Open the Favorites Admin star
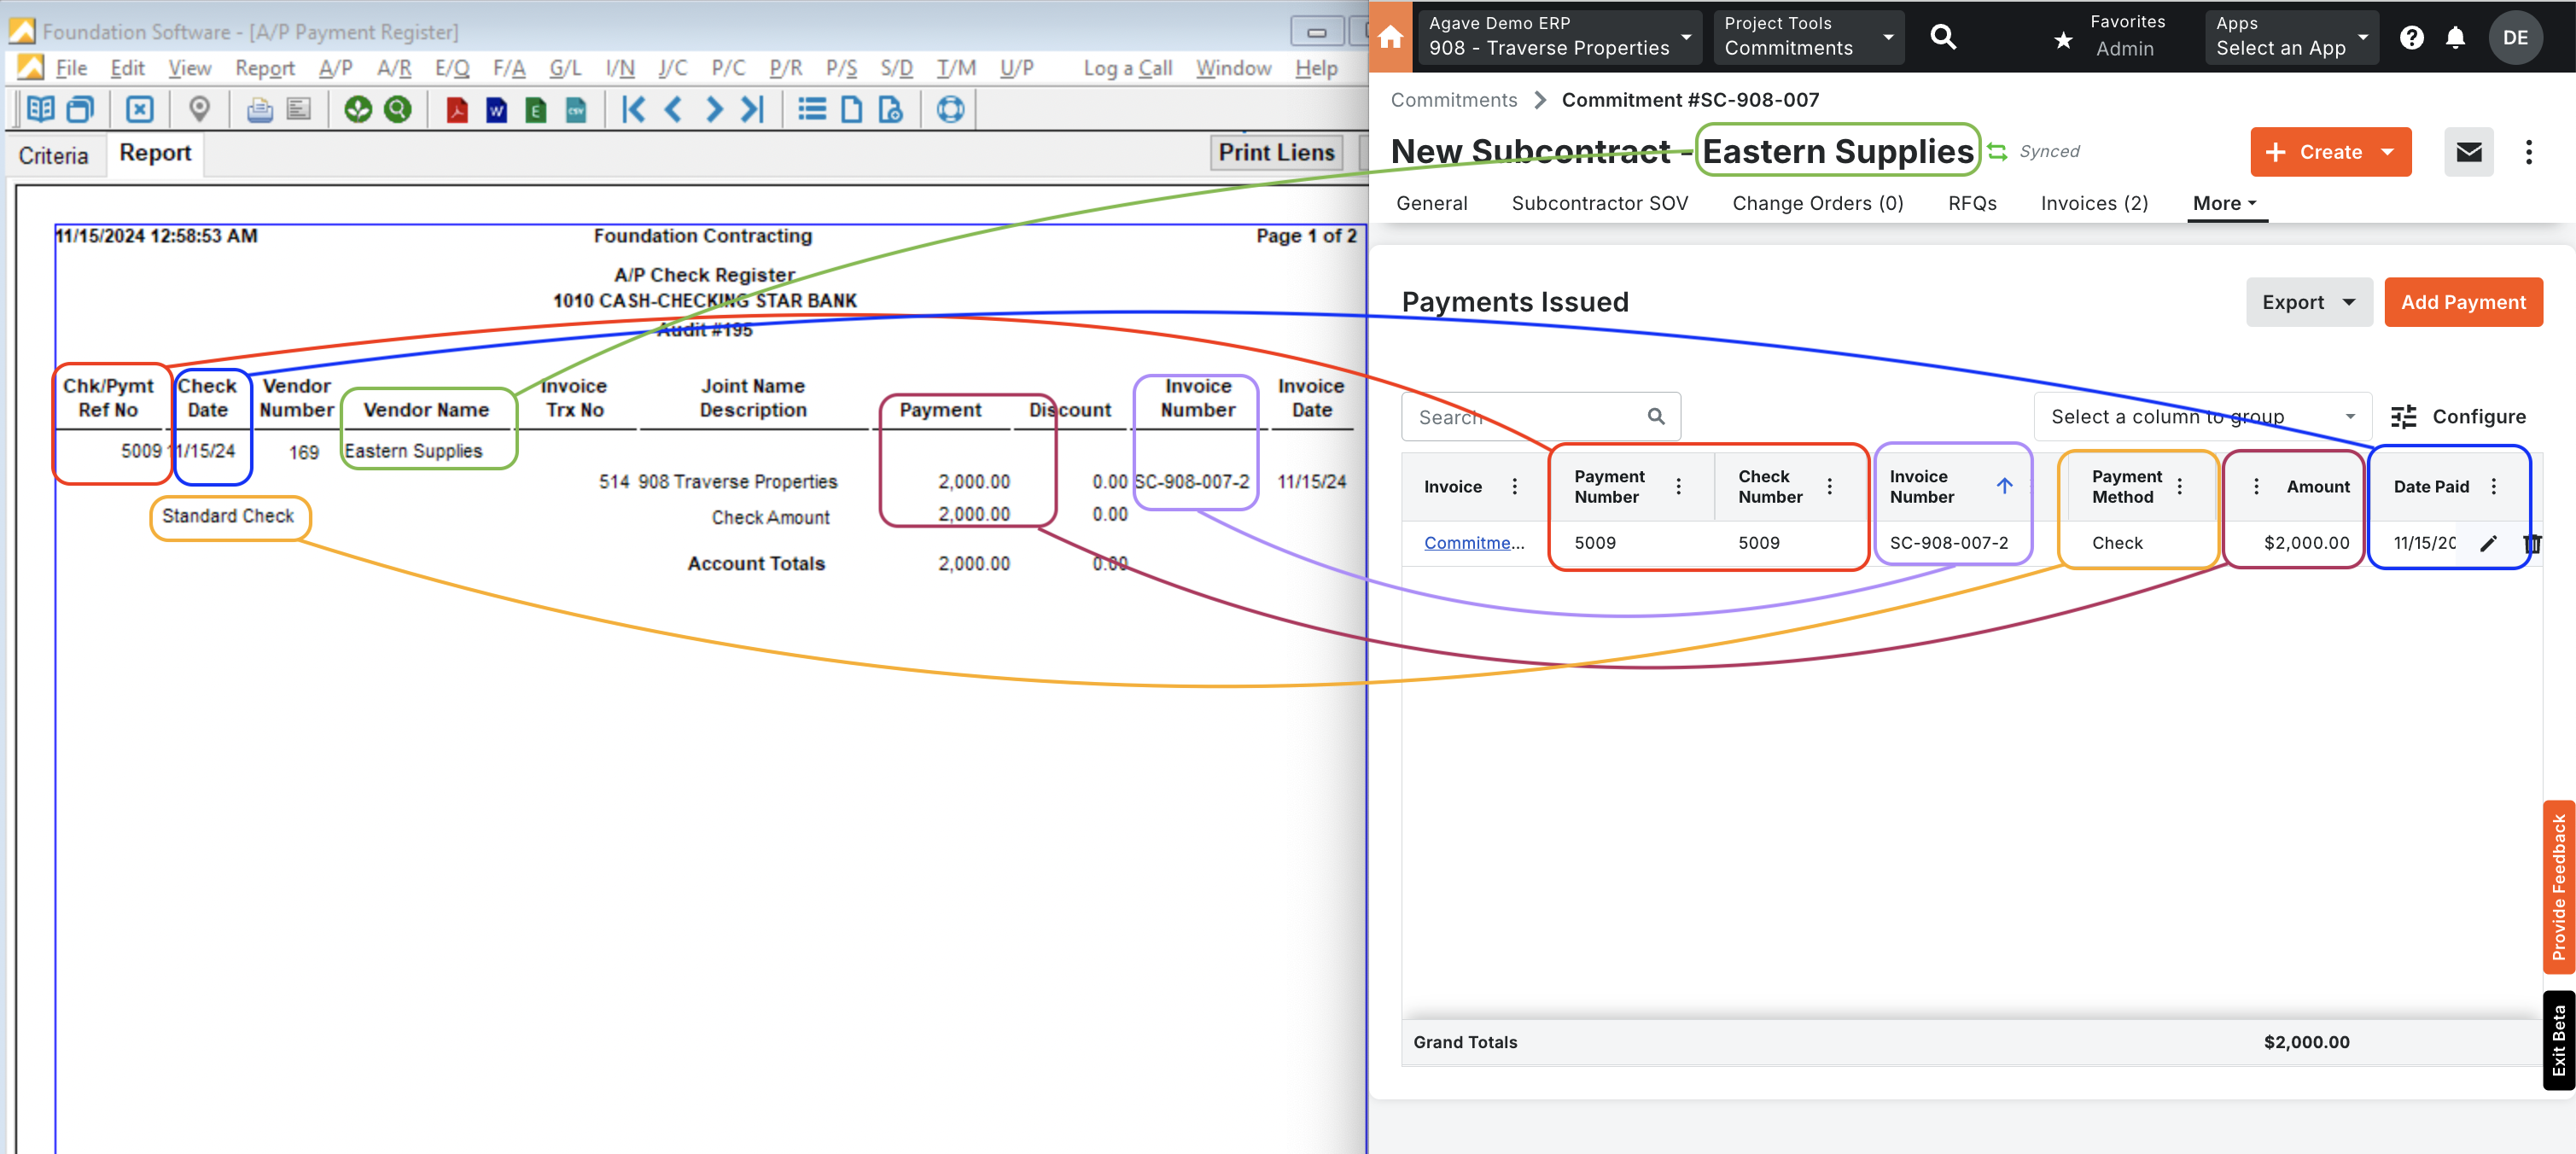 [2062, 40]
